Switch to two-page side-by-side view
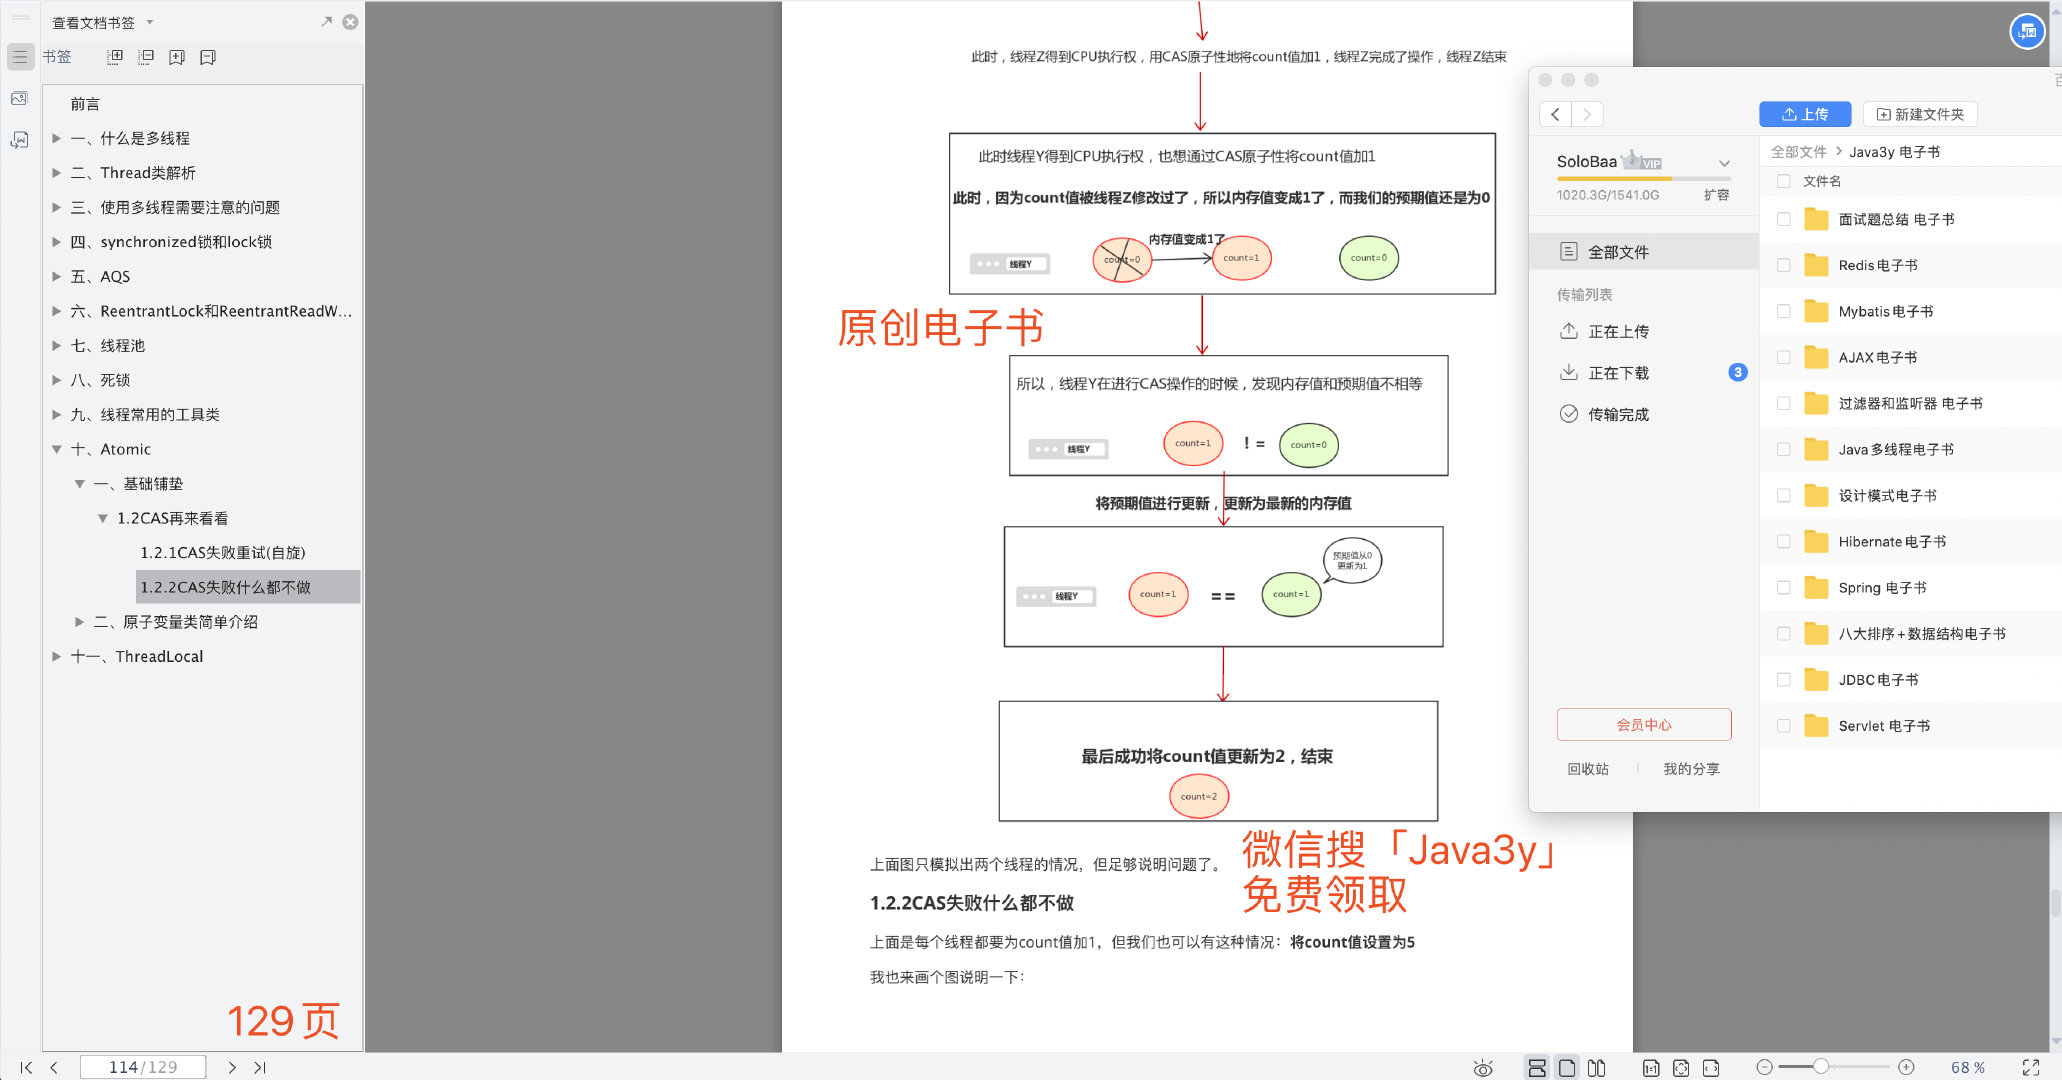The width and height of the screenshot is (2062, 1080). [1598, 1067]
